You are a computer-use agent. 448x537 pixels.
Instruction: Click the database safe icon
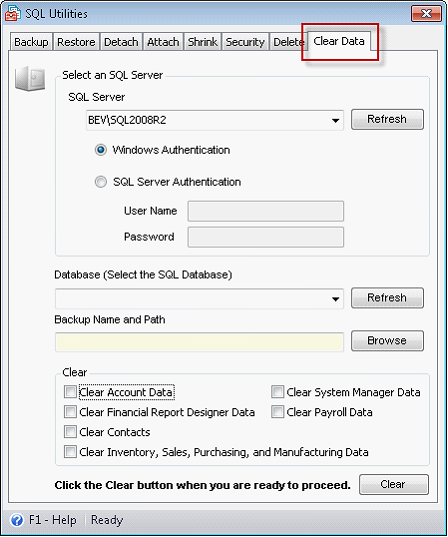pos(30,79)
